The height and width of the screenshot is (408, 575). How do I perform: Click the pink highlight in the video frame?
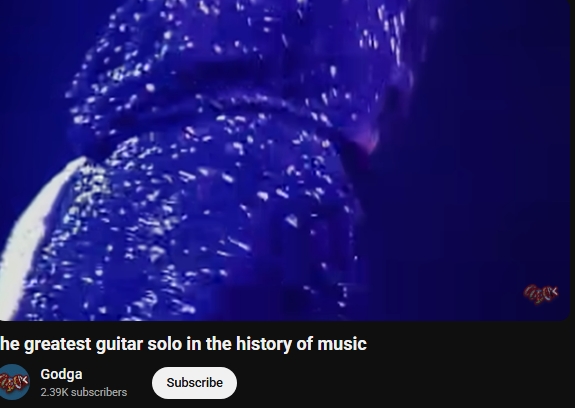369,141
